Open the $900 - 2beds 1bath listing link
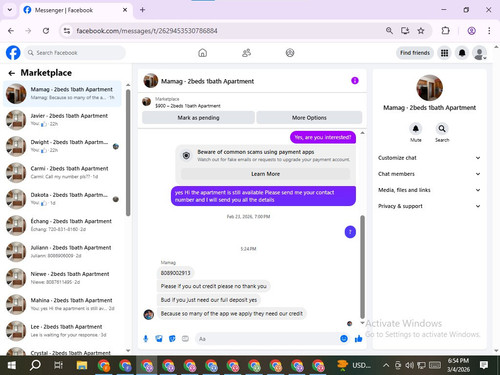Image resolution: width=500 pixels, height=375 pixels. 188,106
